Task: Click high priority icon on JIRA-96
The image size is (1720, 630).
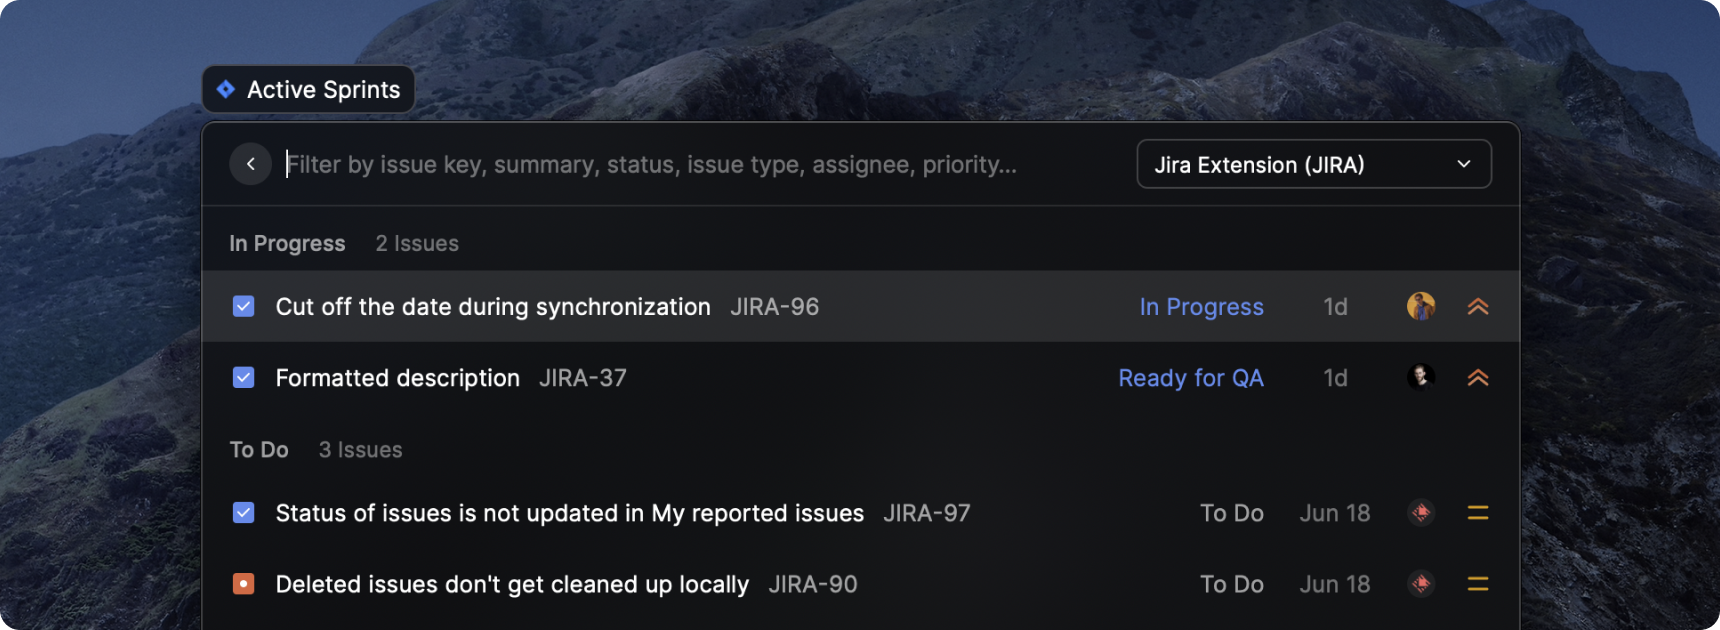Action: point(1478,306)
